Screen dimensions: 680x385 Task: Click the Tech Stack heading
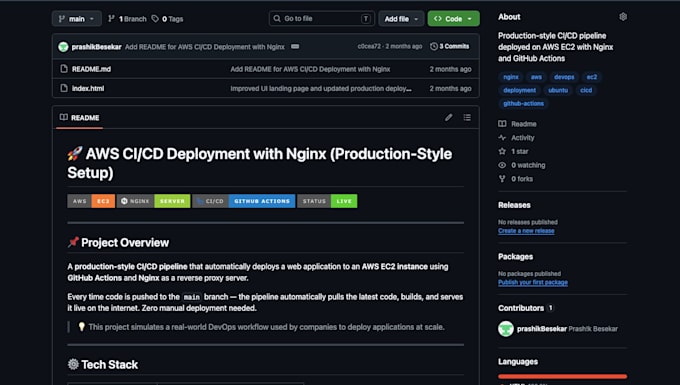pos(103,365)
